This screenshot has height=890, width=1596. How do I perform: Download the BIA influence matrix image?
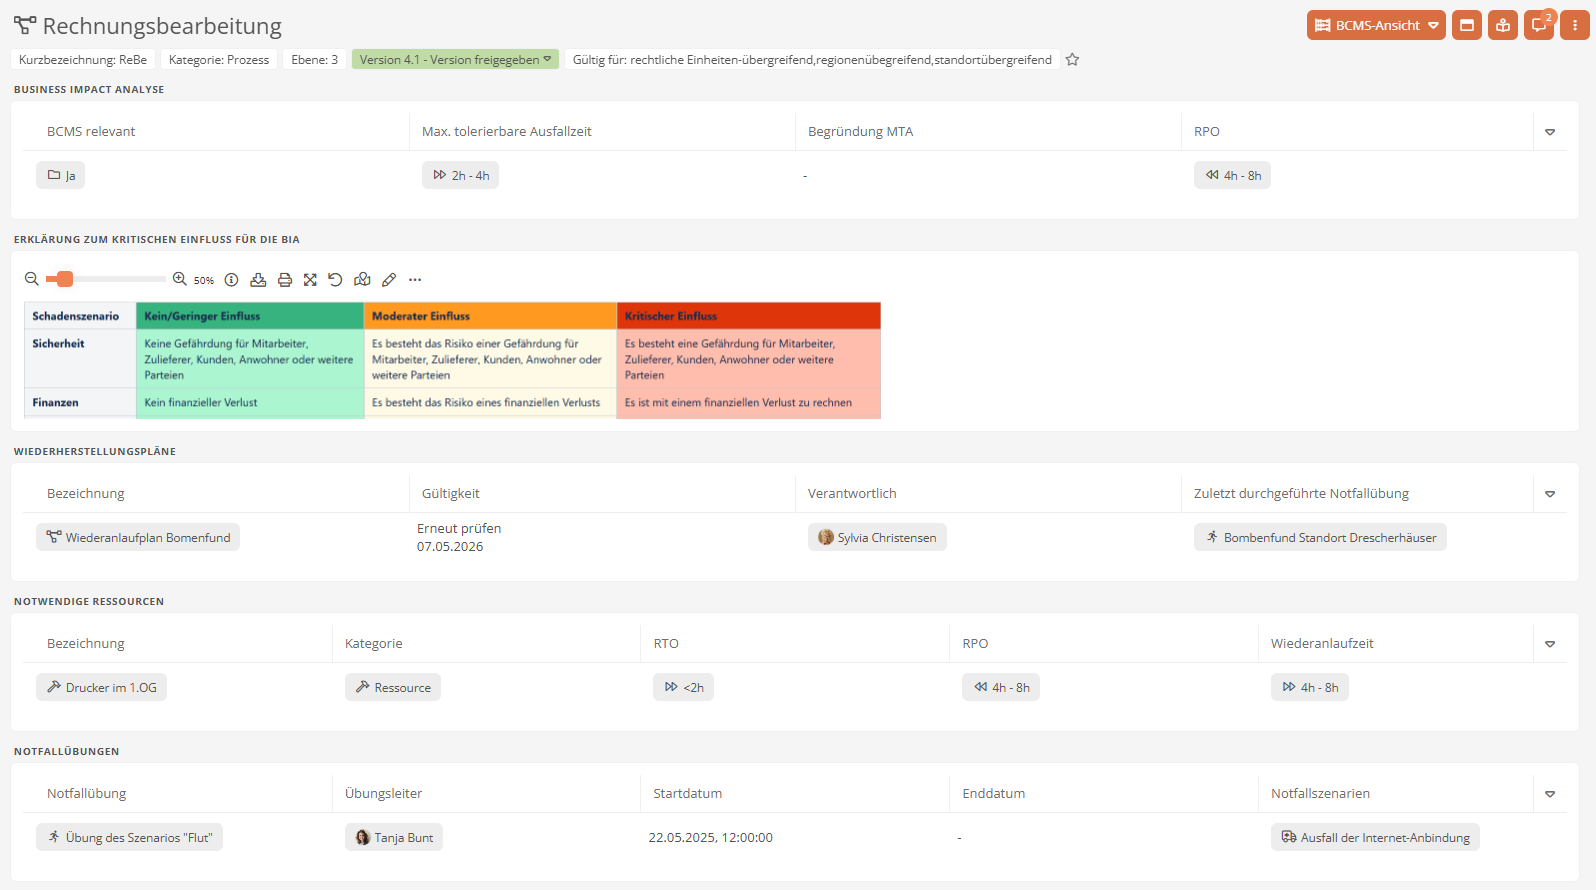click(x=258, y=280)
